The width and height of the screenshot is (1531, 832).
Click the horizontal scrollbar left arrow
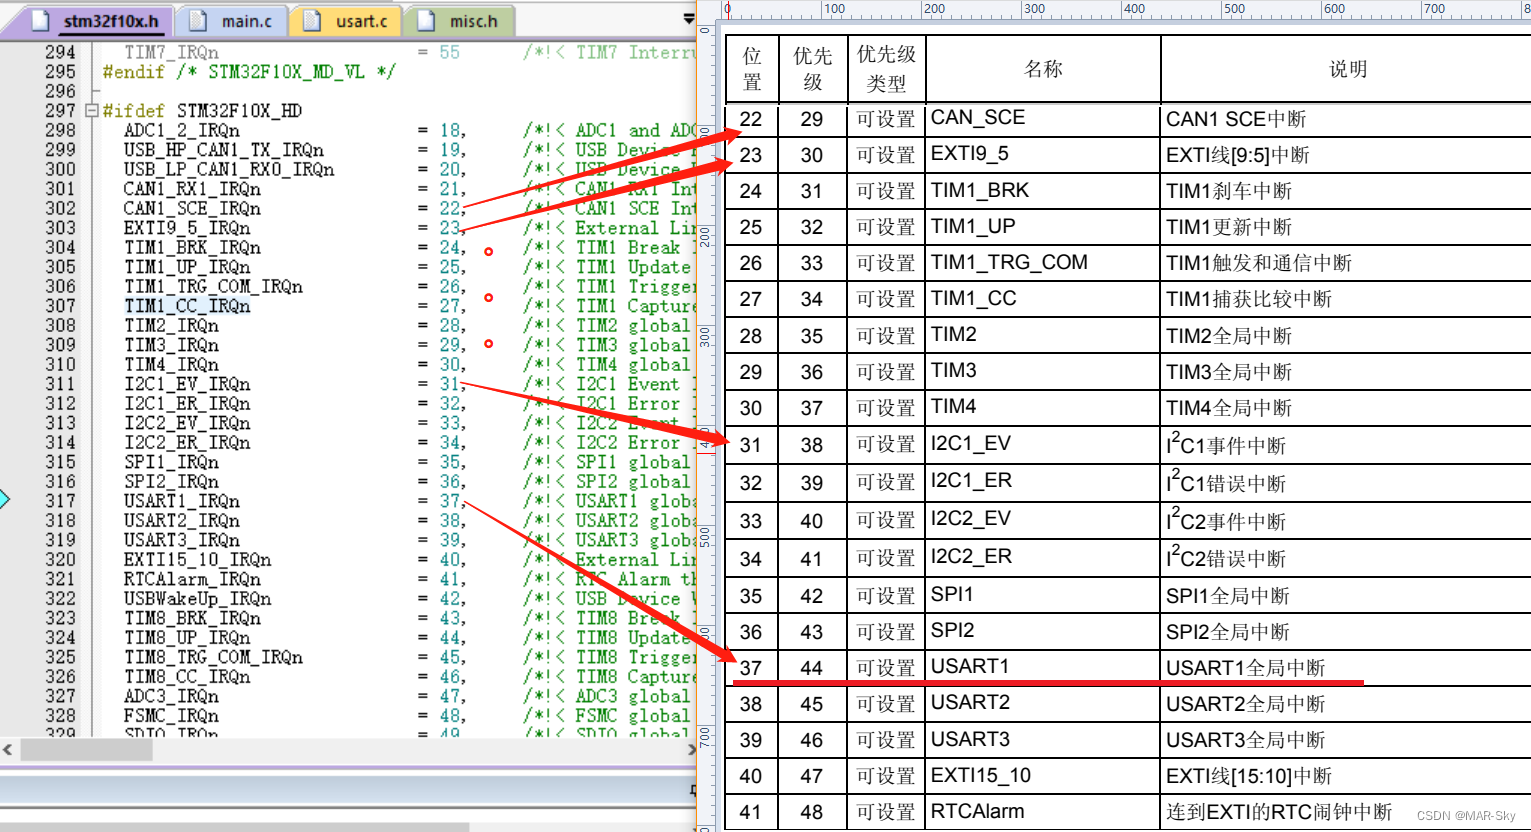[8, 748]
